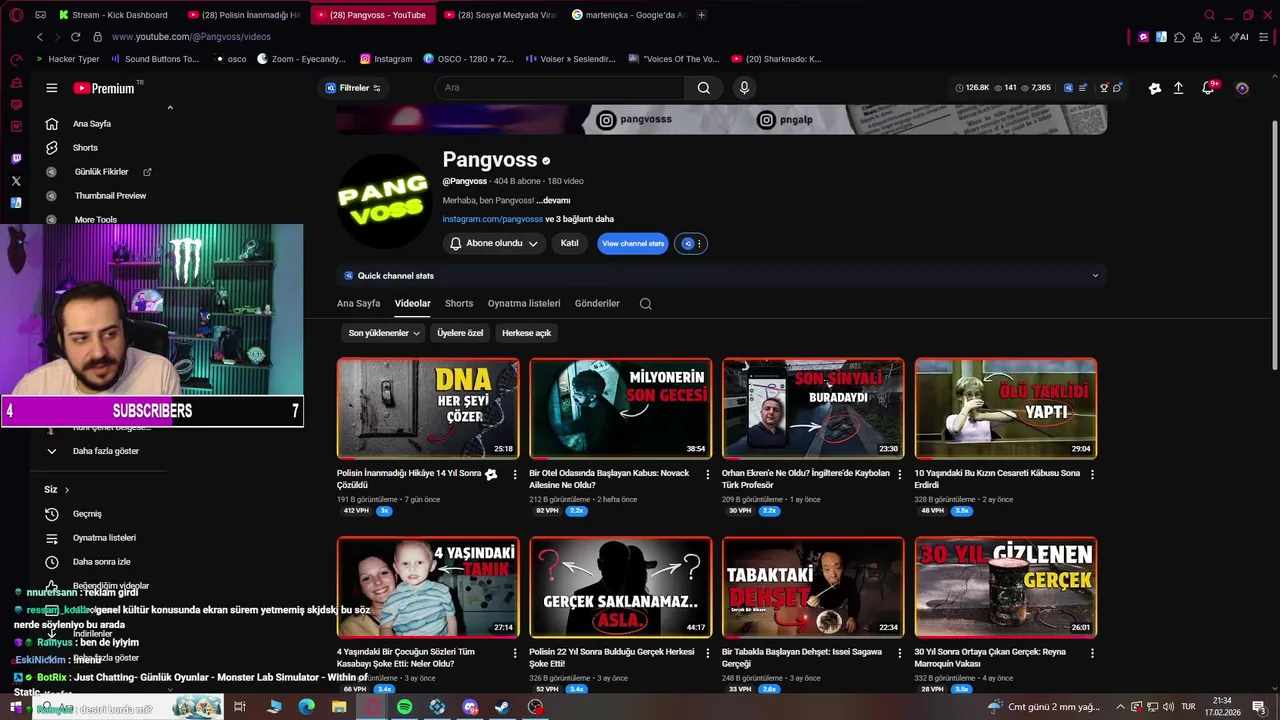This screenshot has height=720, width=1280.
Task: Open 'Daha sonra izle' in sidebar
Action: [x=101, y=562]
